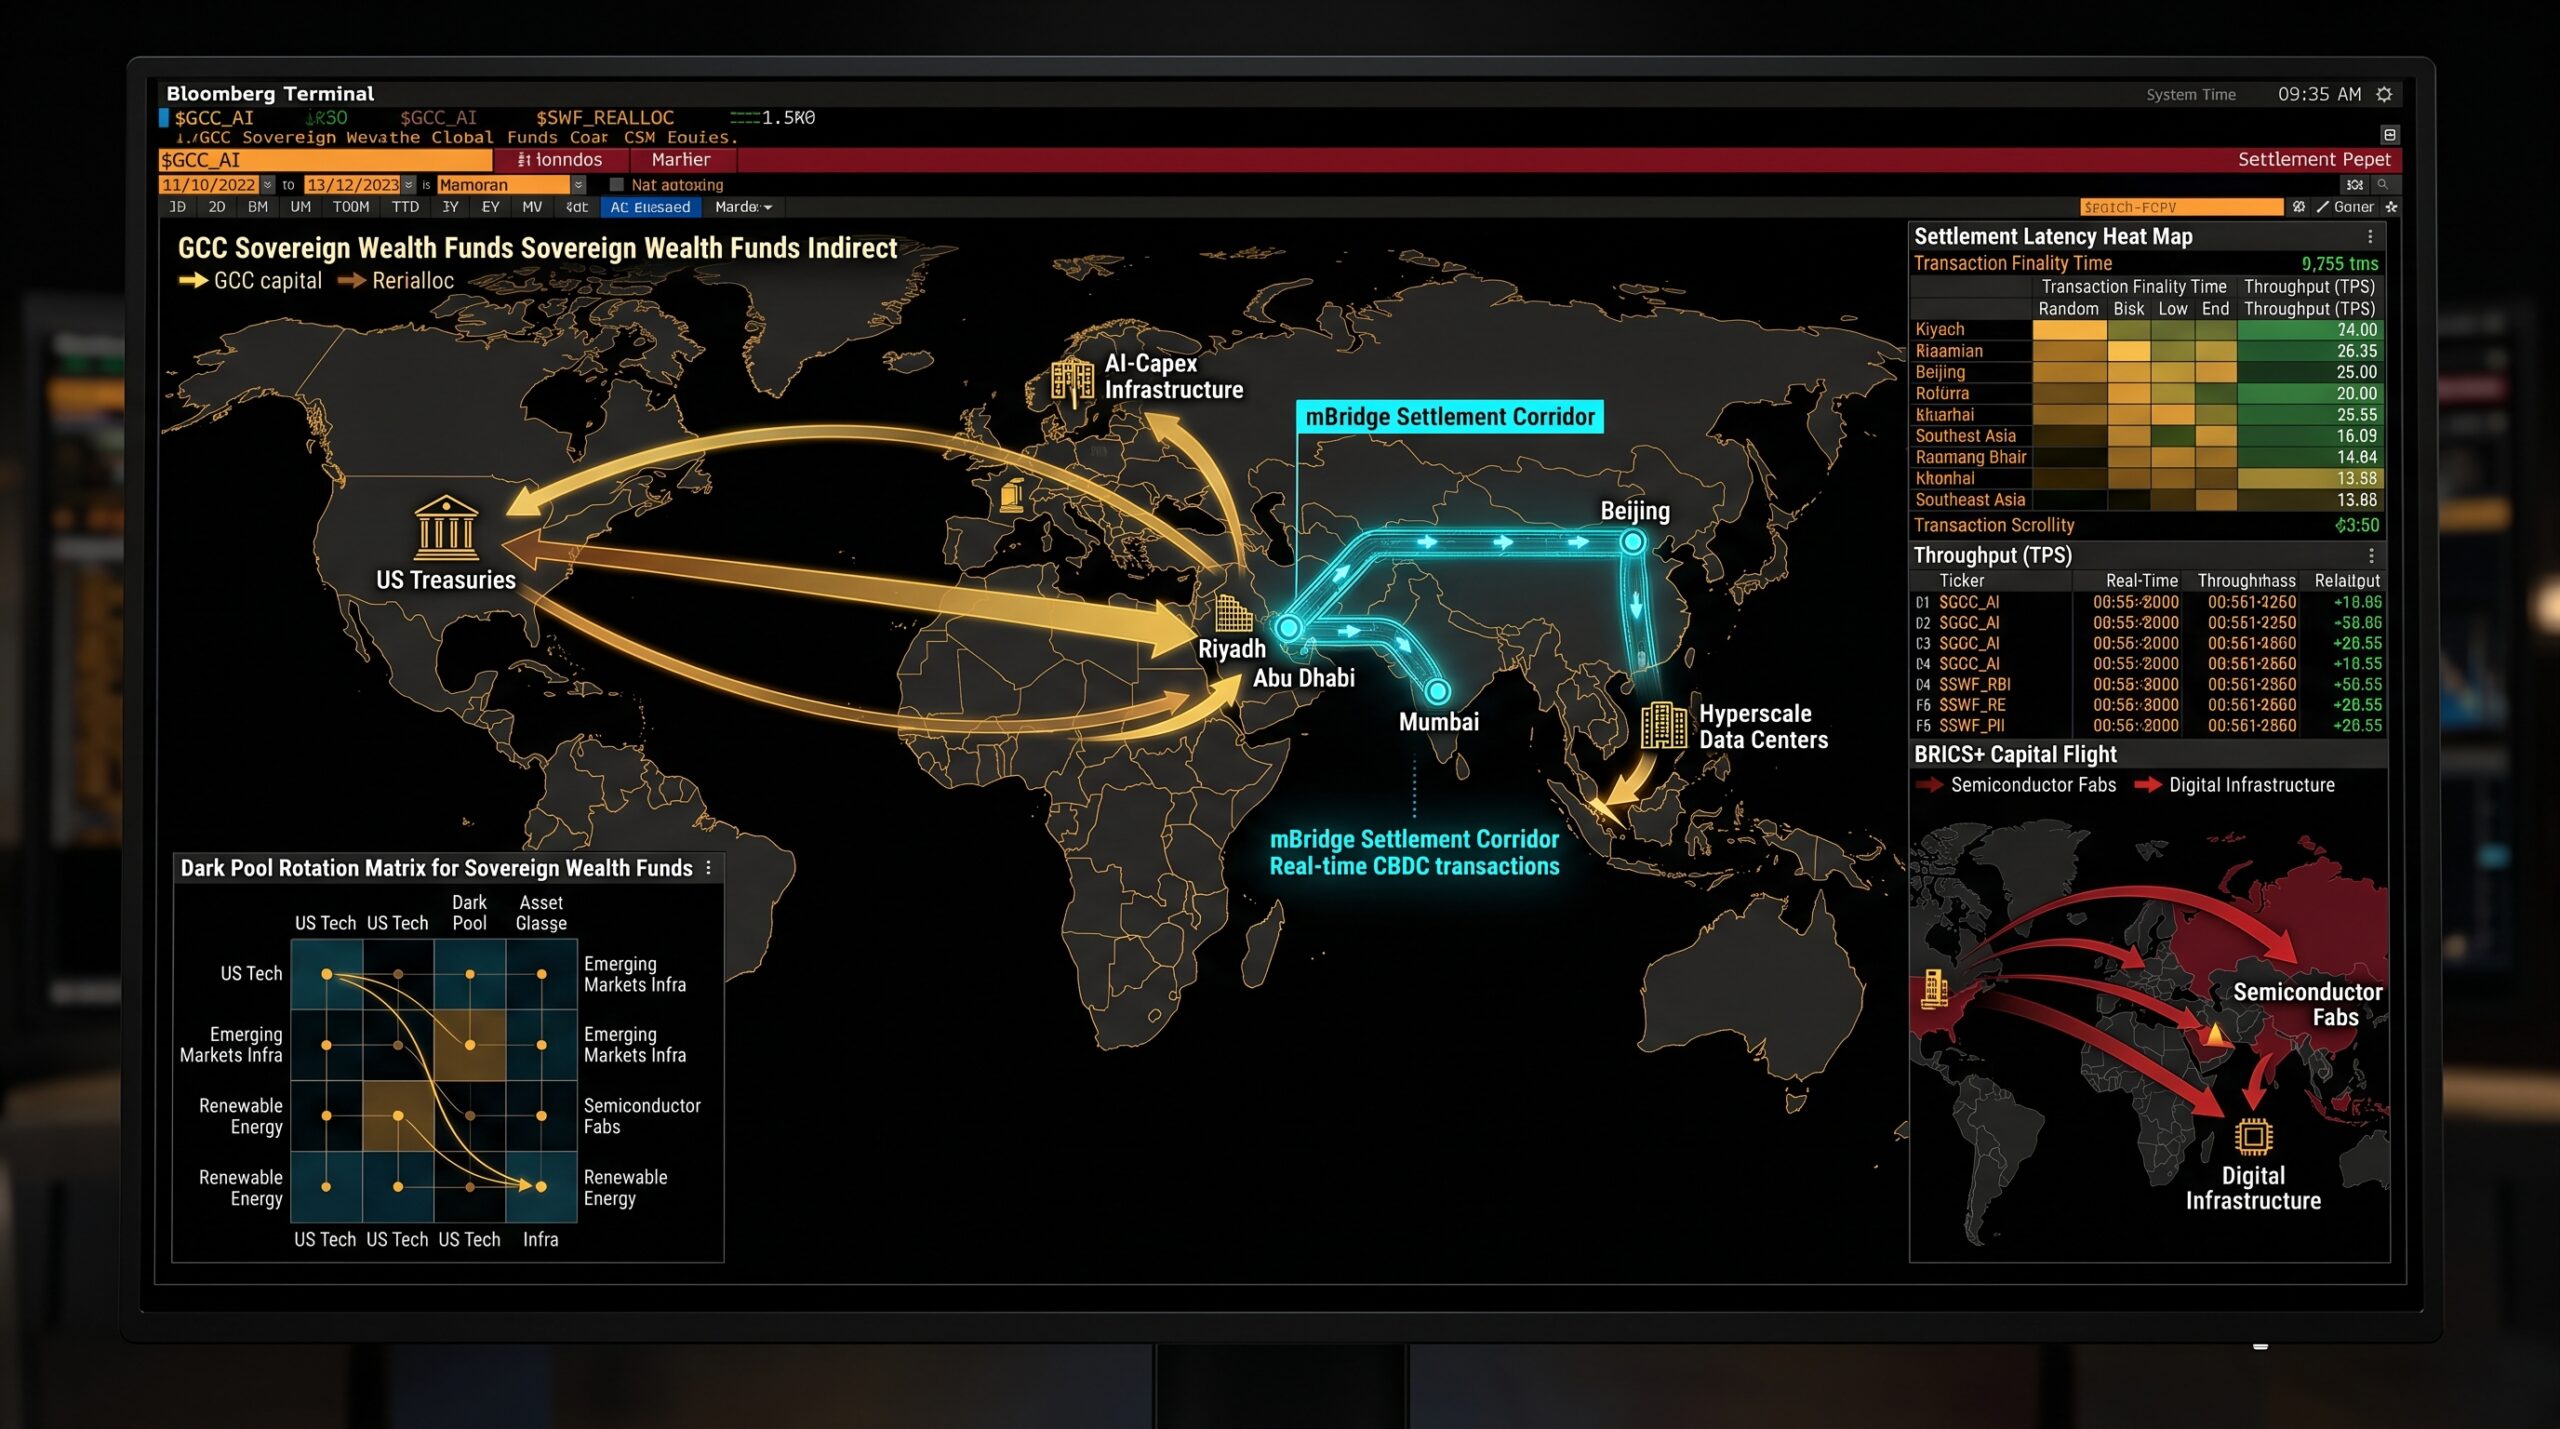Click the Kiyach row Random heat cell

point(2070,330)
